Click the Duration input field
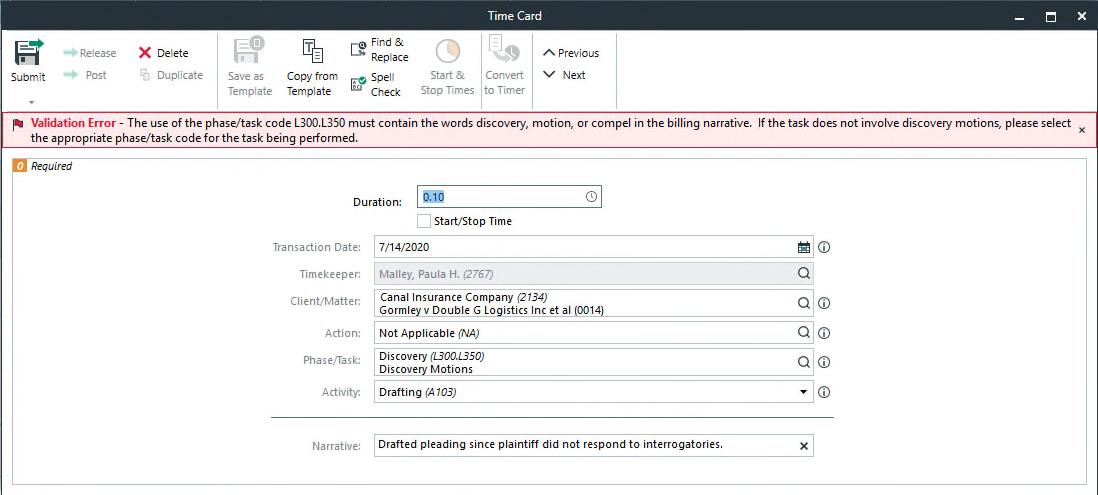This screenshot has height=495, width=1098. [x=509, y=197]
